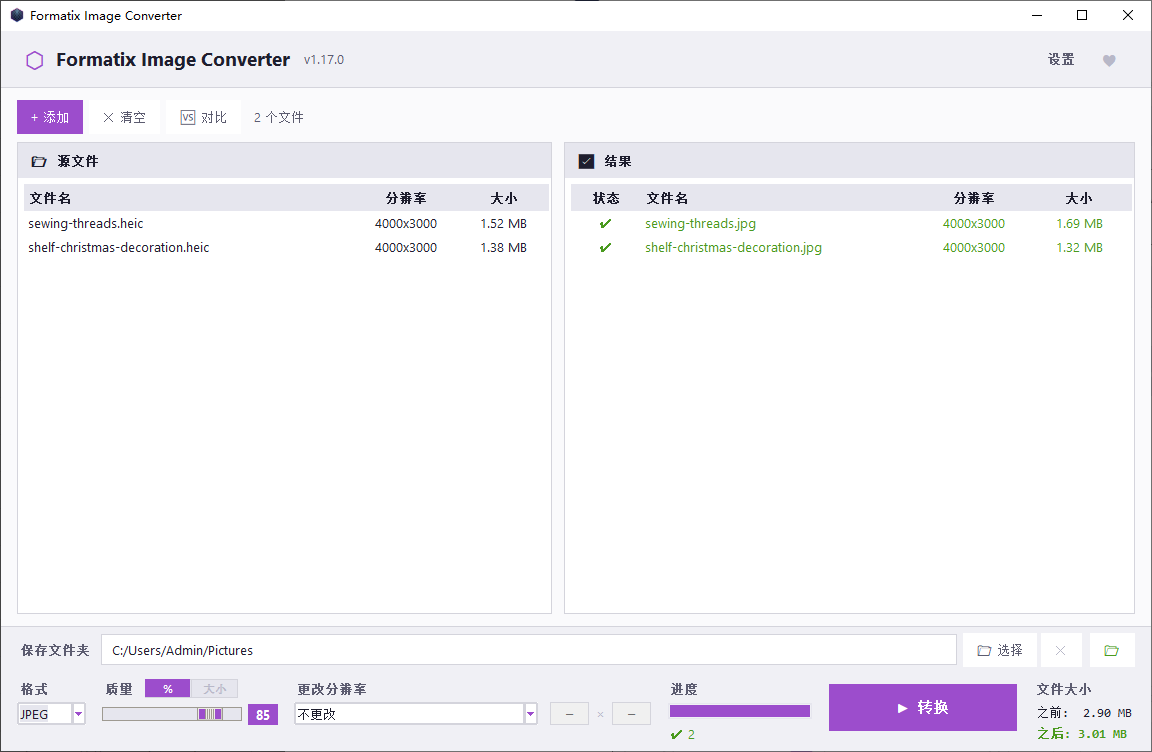1152x752 pixels.
Task: Click green checkmark status for sewing-threads.jpg
Action: coord(605,223)
